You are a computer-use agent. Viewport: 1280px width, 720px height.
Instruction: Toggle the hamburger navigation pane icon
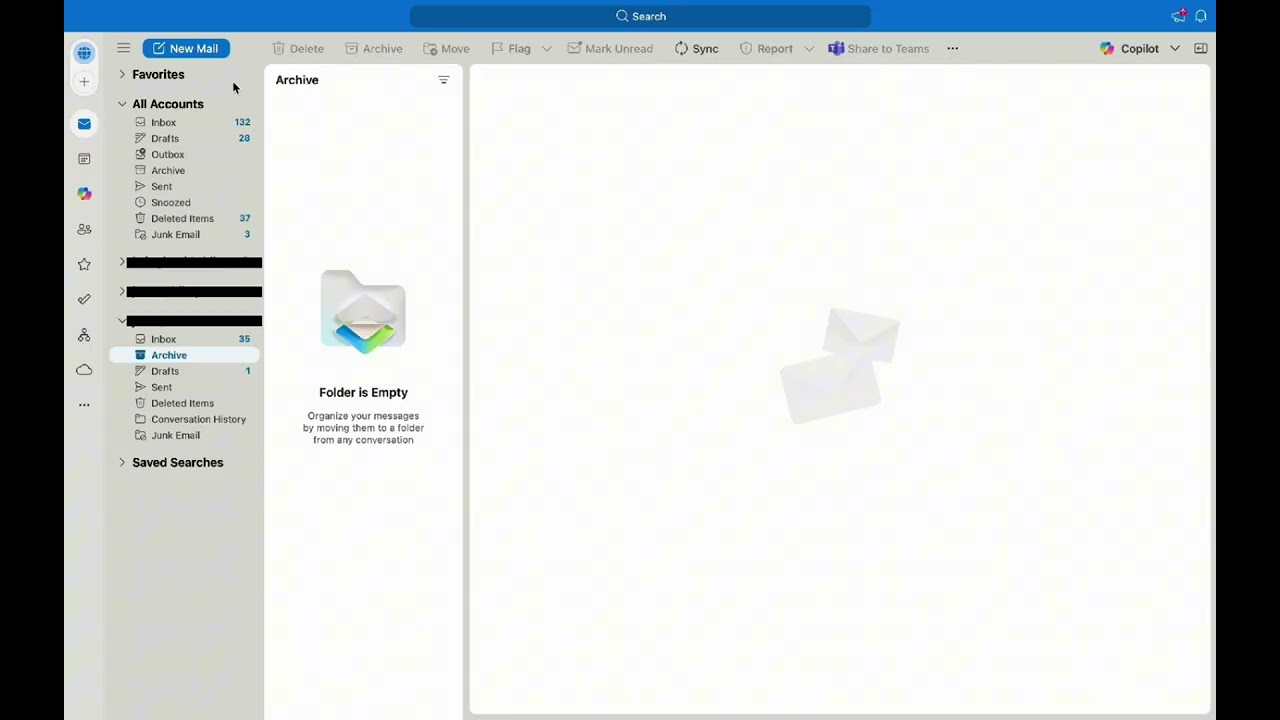(x=123, y=48)
